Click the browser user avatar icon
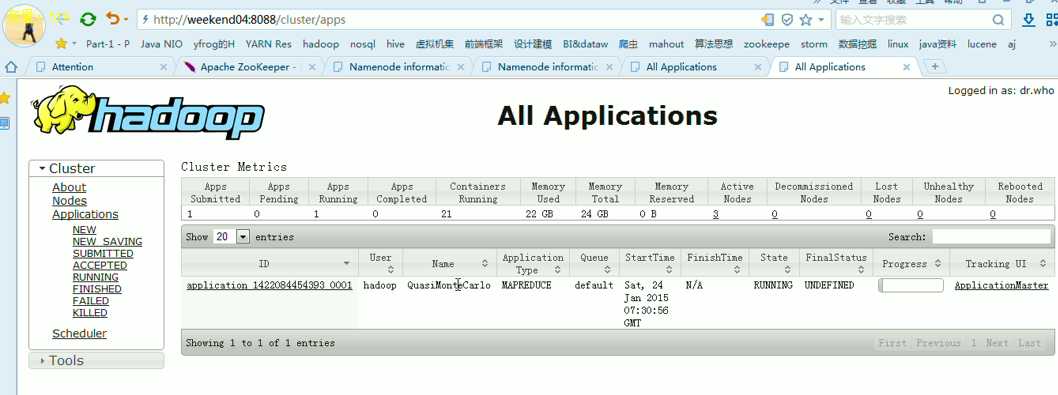Viewport: 1058px width, 395px height. coord(24,25)
